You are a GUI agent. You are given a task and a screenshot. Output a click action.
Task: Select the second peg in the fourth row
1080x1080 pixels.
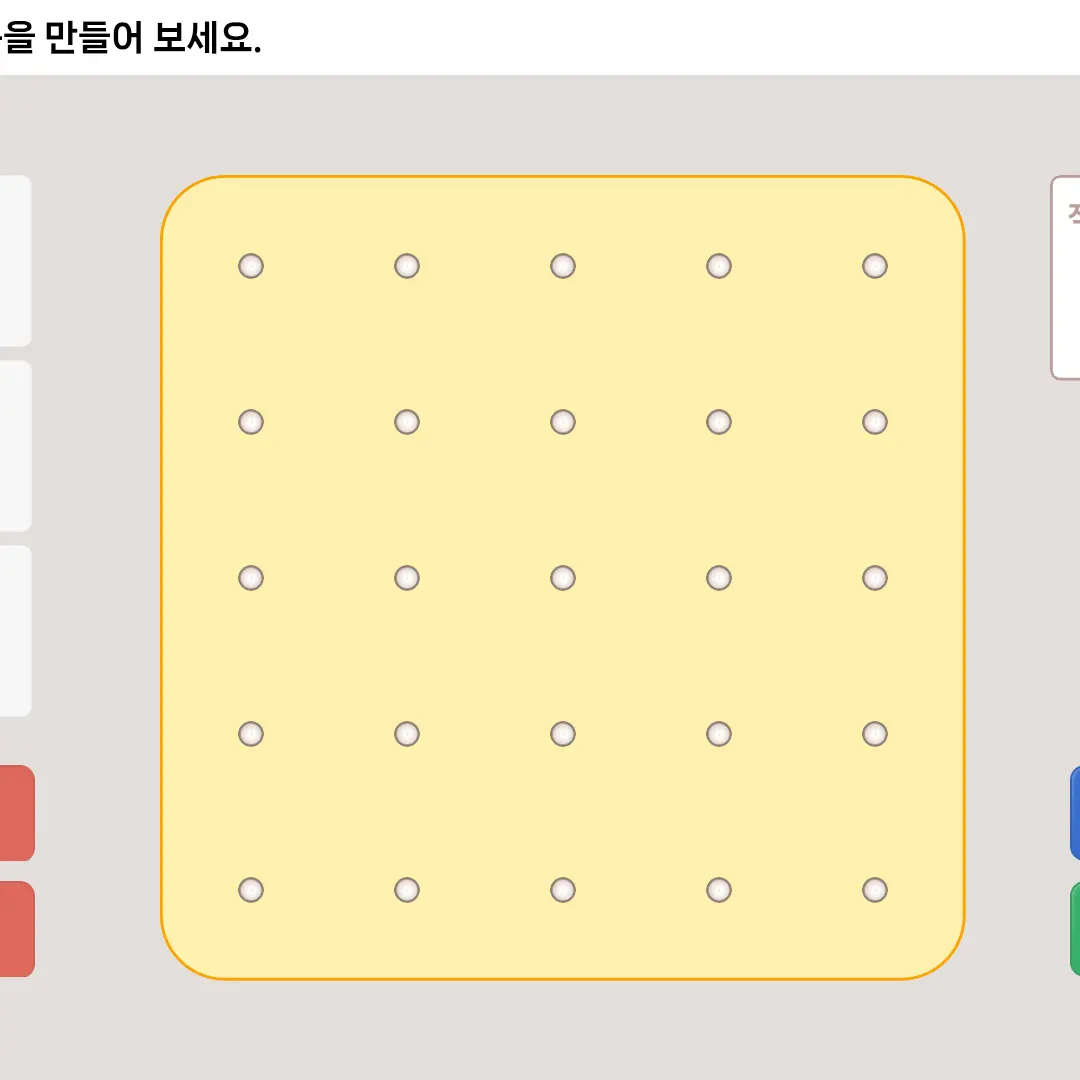[x=406, y=733]
